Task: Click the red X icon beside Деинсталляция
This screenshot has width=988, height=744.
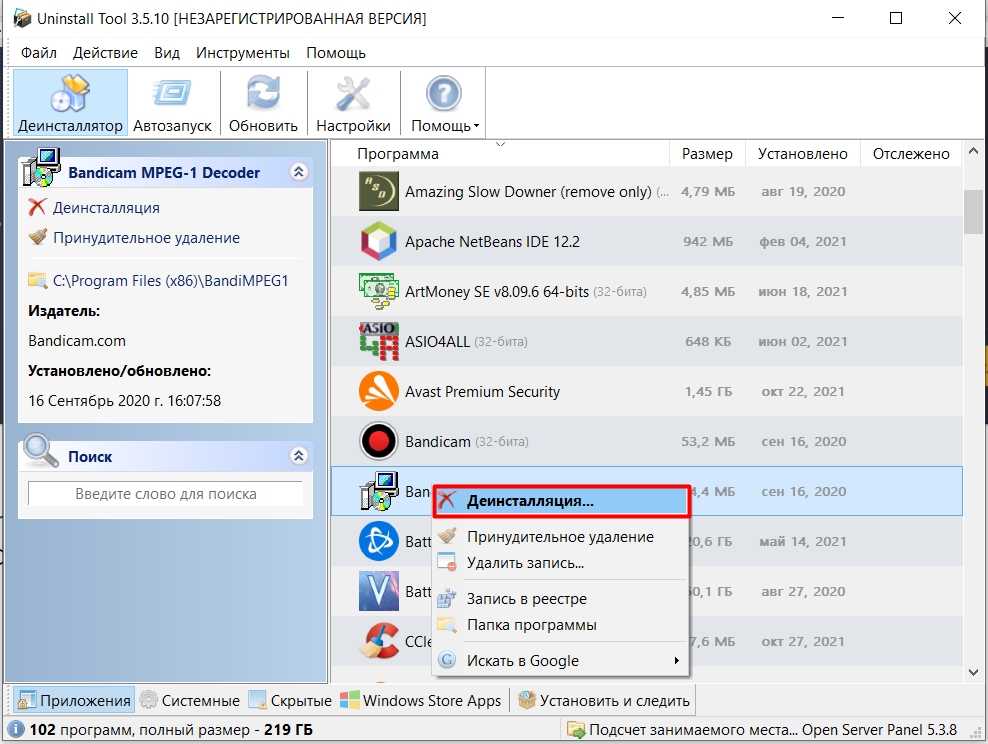Action: coord(37,207)
